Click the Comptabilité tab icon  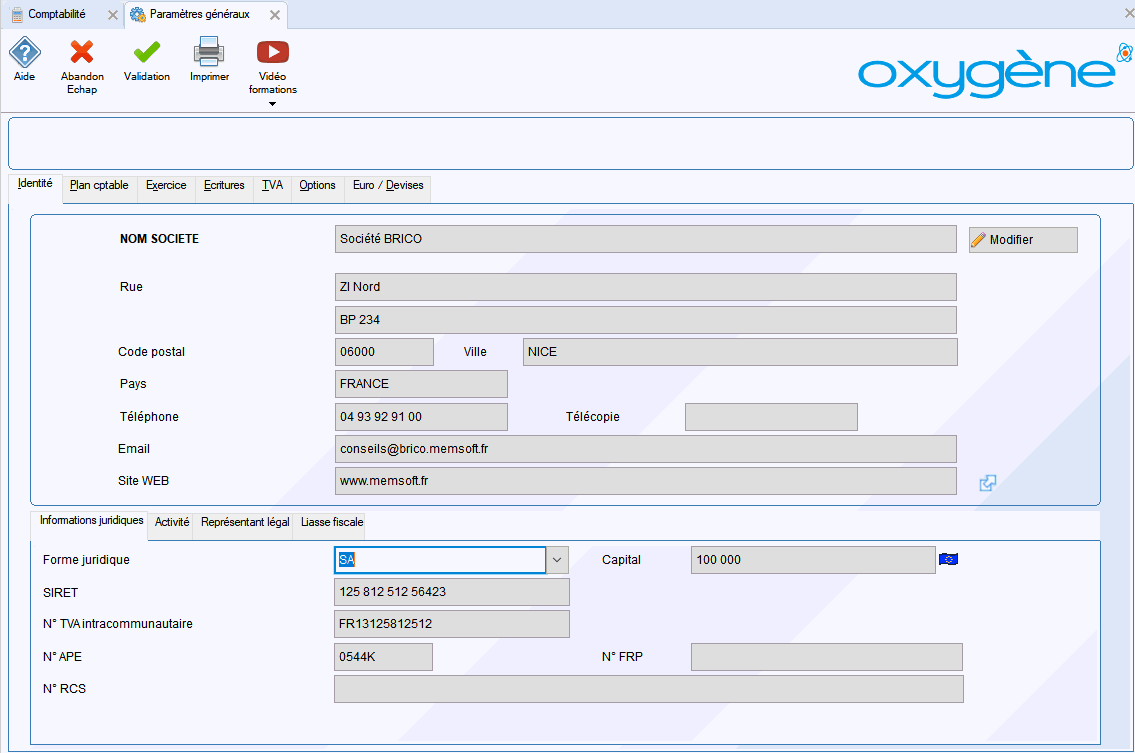pos(17,14)
